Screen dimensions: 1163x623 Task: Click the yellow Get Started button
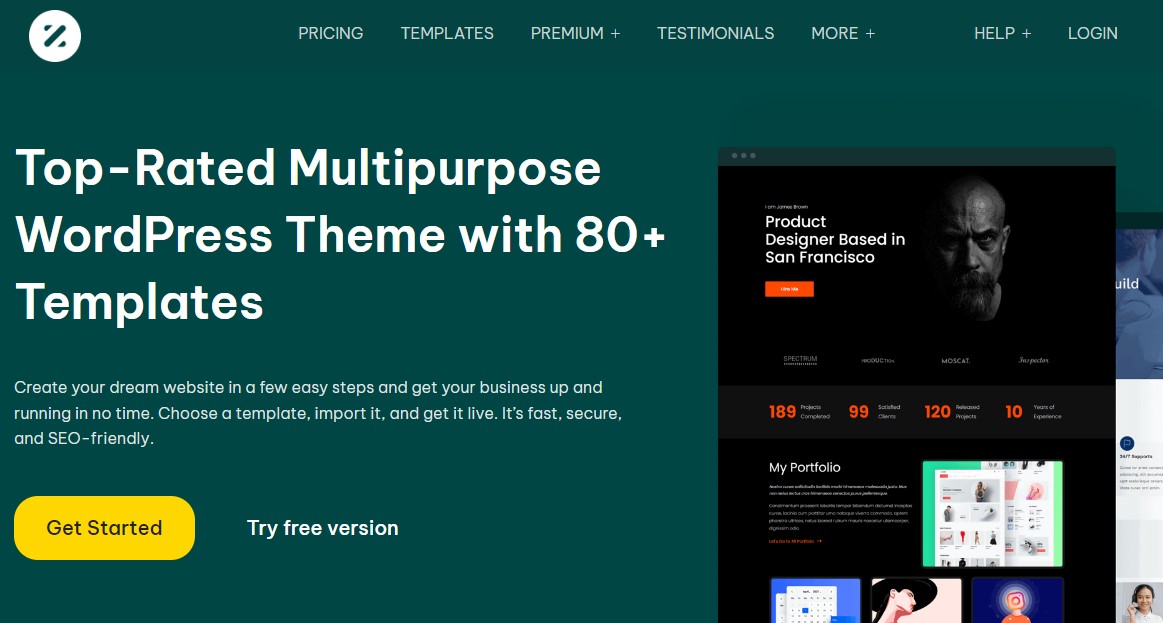(x=105, y=528)
